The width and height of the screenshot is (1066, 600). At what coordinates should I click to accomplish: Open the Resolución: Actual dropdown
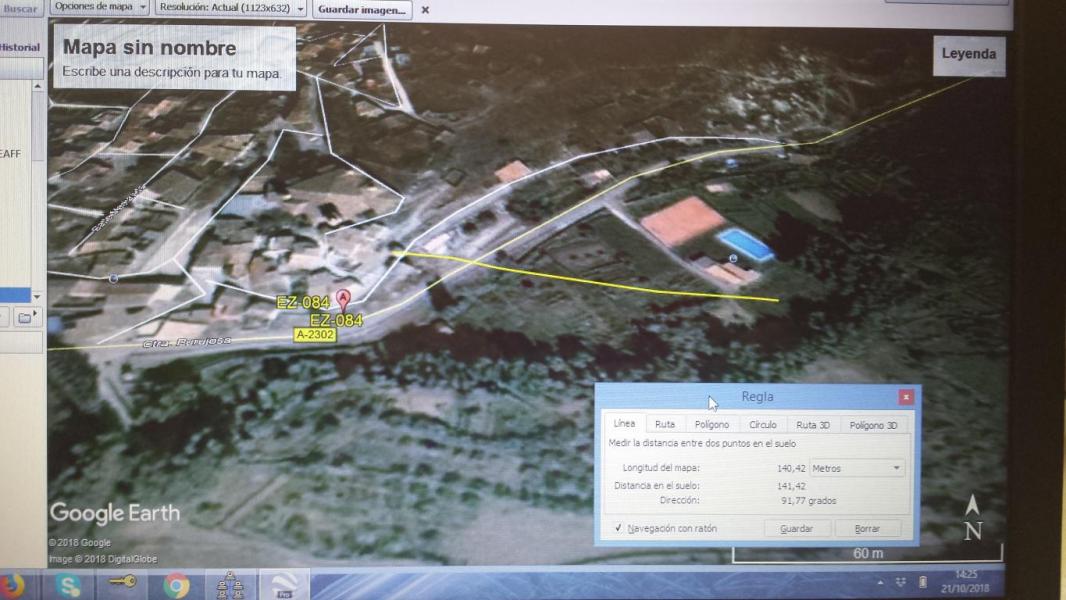tap(231, 7)
